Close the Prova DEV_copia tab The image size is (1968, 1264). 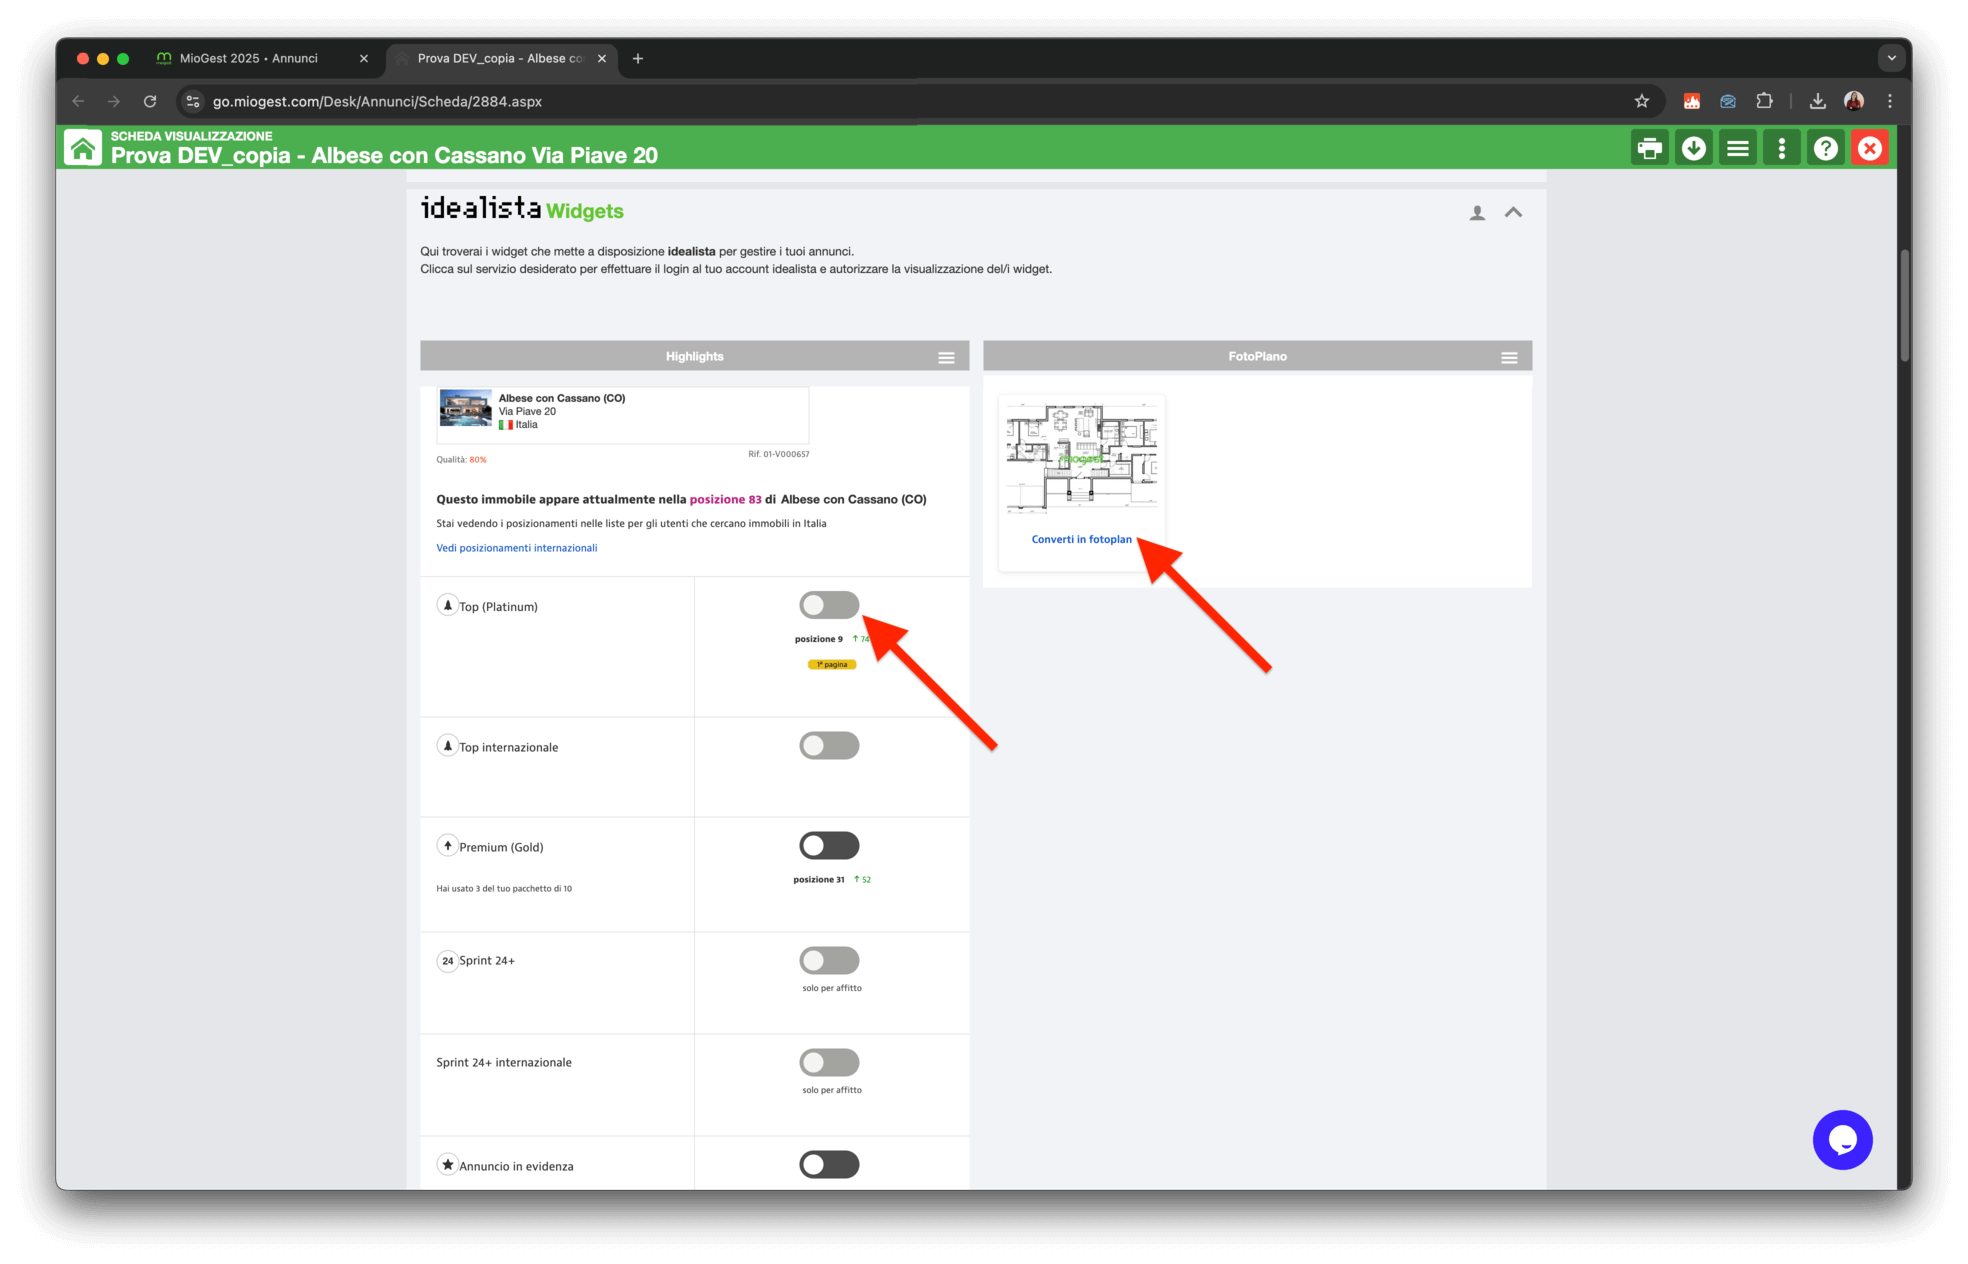602,59
